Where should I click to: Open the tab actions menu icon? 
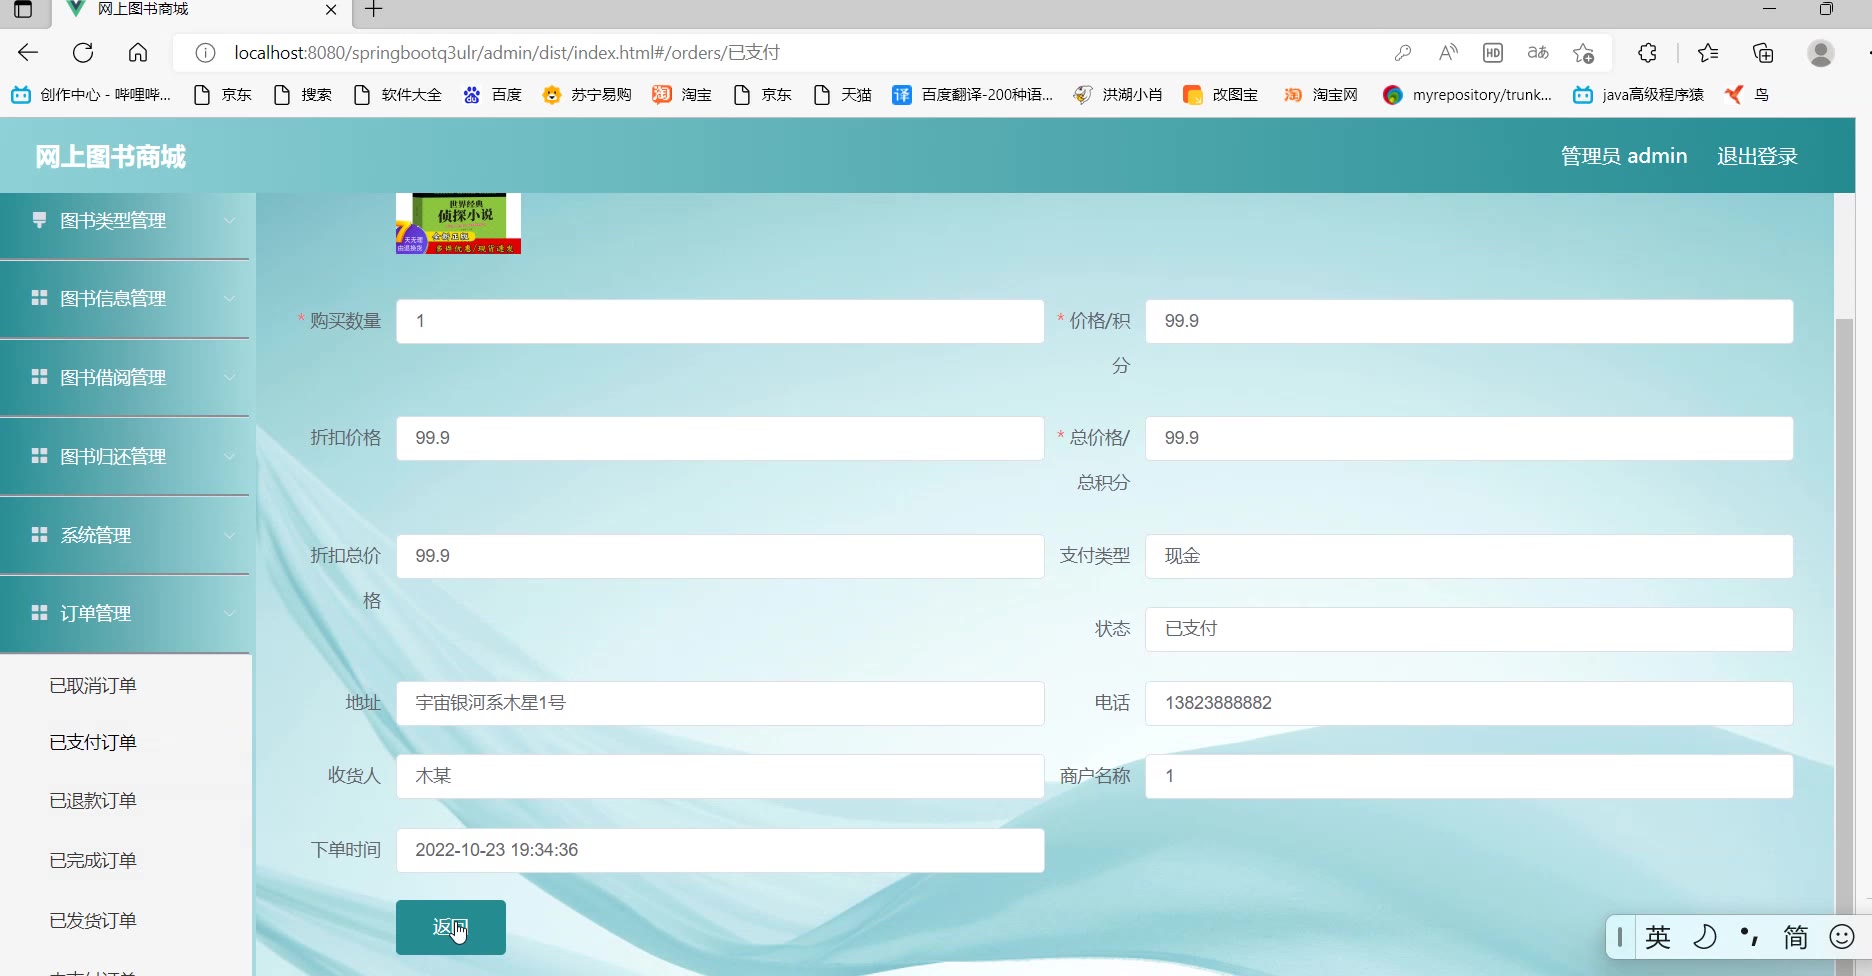pyautogui.click(x=23, y=10)
